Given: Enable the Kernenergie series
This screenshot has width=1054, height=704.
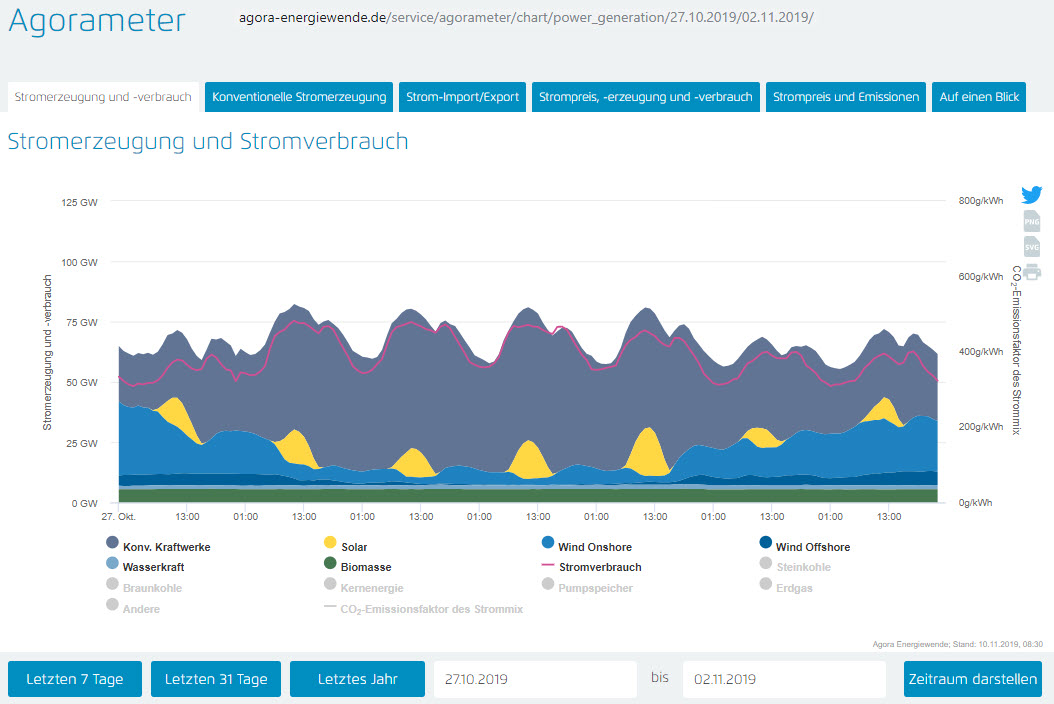Looking at the screenshot, I should 362,588.
